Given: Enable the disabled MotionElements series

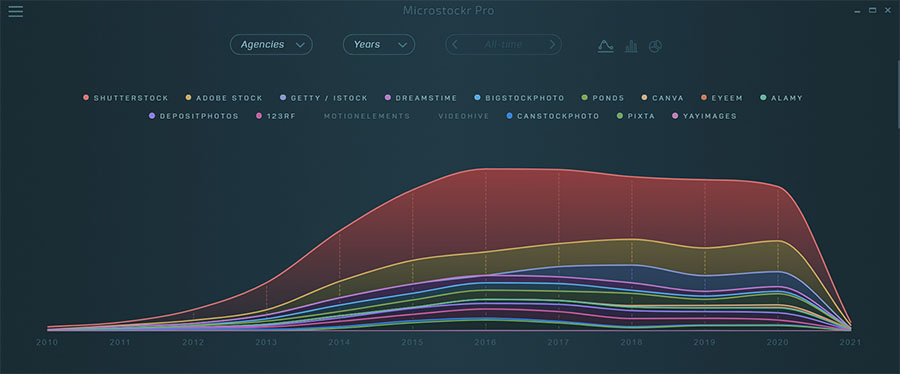Looking at the screenshot, I should (x=367, y=116).
